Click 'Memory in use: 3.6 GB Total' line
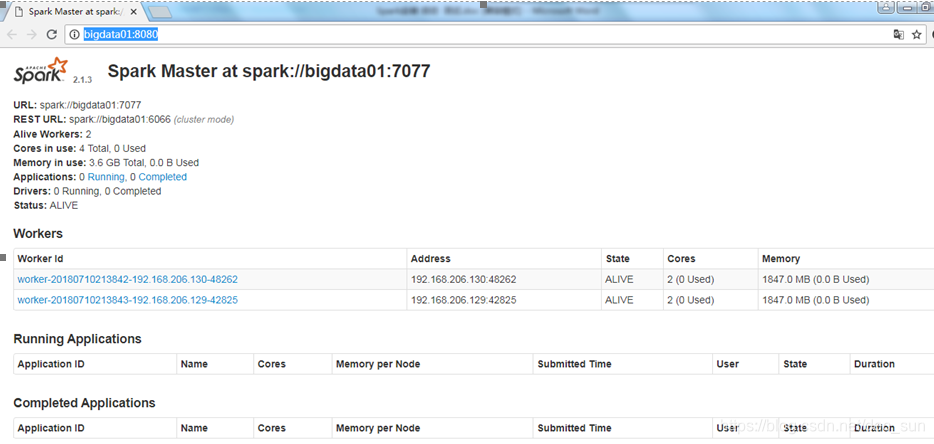The image size is (934, 444). tap(106, 162)
